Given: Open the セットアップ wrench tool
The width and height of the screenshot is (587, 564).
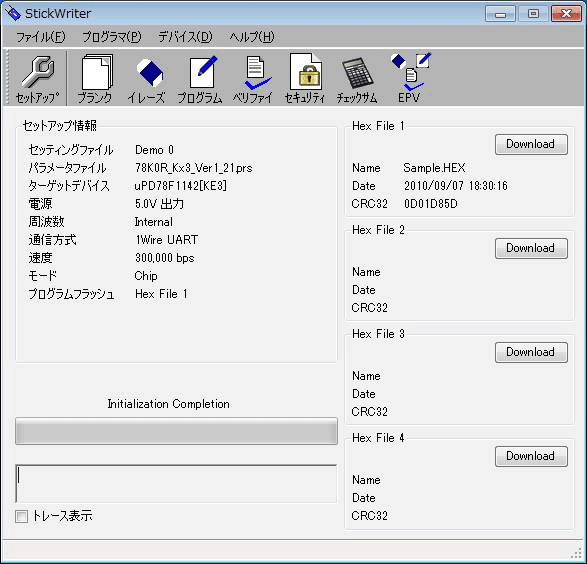Looking at the screenshot, I should [37, 79].
